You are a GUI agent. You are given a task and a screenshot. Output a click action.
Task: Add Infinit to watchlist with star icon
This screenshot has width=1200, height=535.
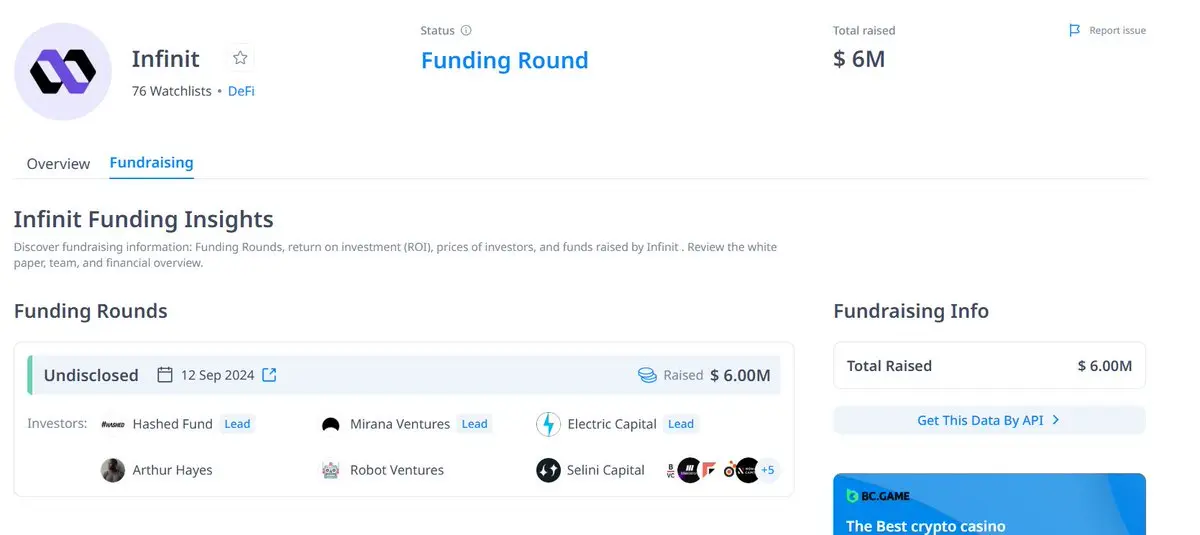pyautogui.click(x=240, y=58)
